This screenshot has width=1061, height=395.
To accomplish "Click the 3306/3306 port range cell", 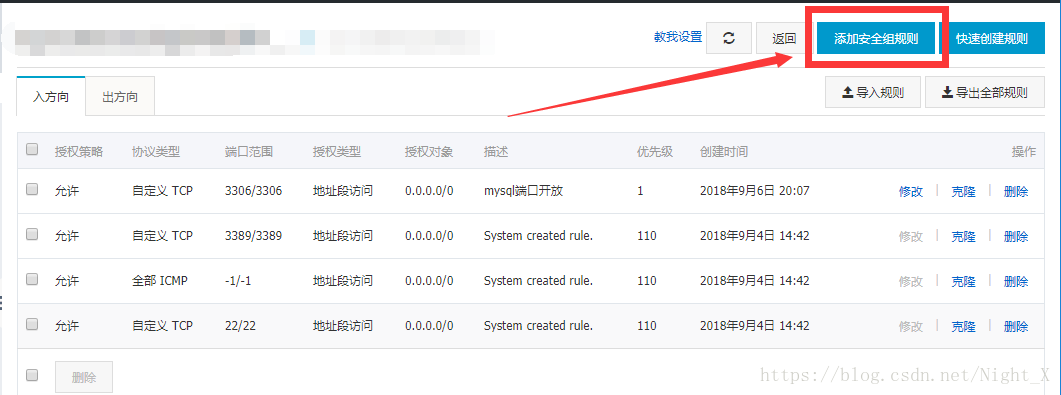I will pos(253,191).
